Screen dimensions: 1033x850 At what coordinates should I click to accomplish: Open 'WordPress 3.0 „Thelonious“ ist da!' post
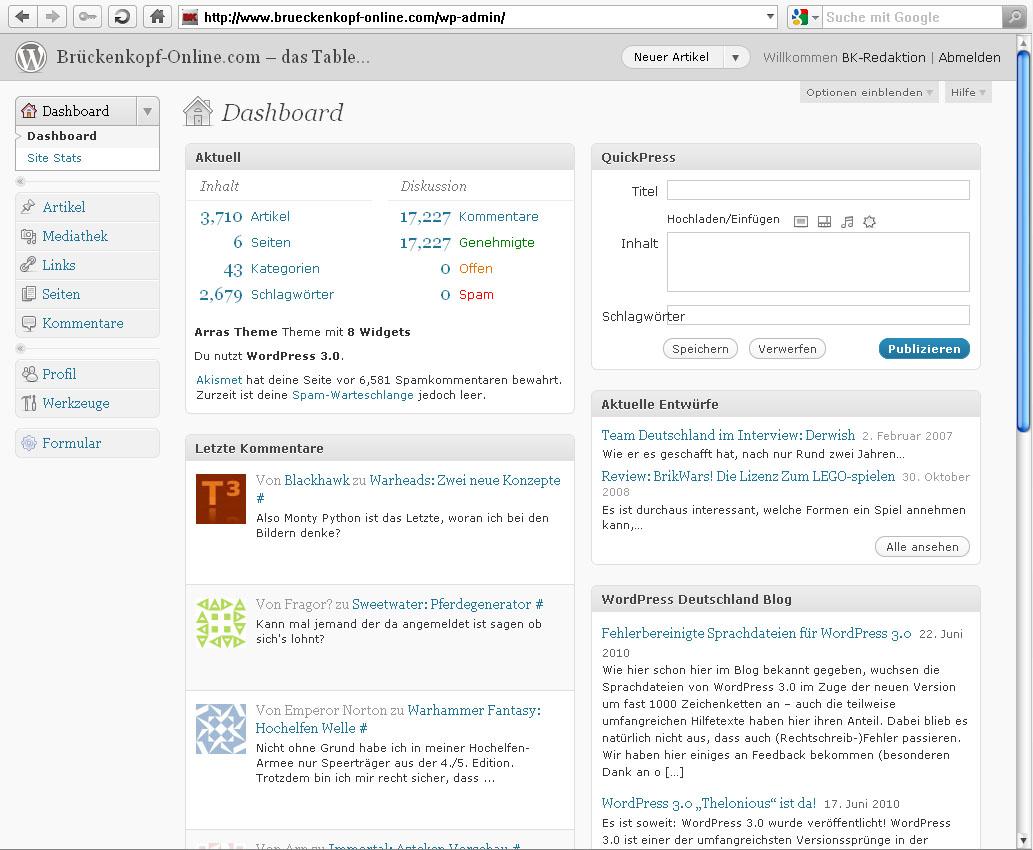[x=709, y=803]
